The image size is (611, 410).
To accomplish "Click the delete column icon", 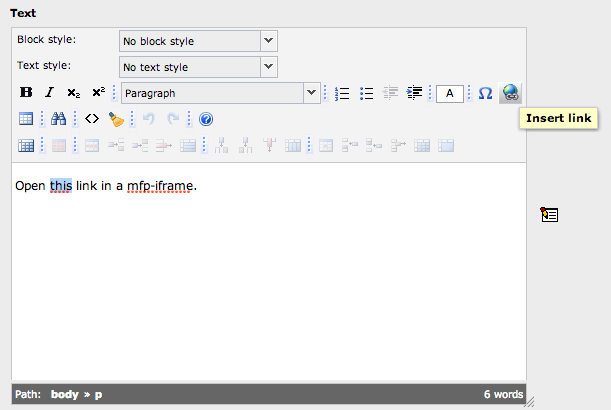I will (x=269, y=146).
